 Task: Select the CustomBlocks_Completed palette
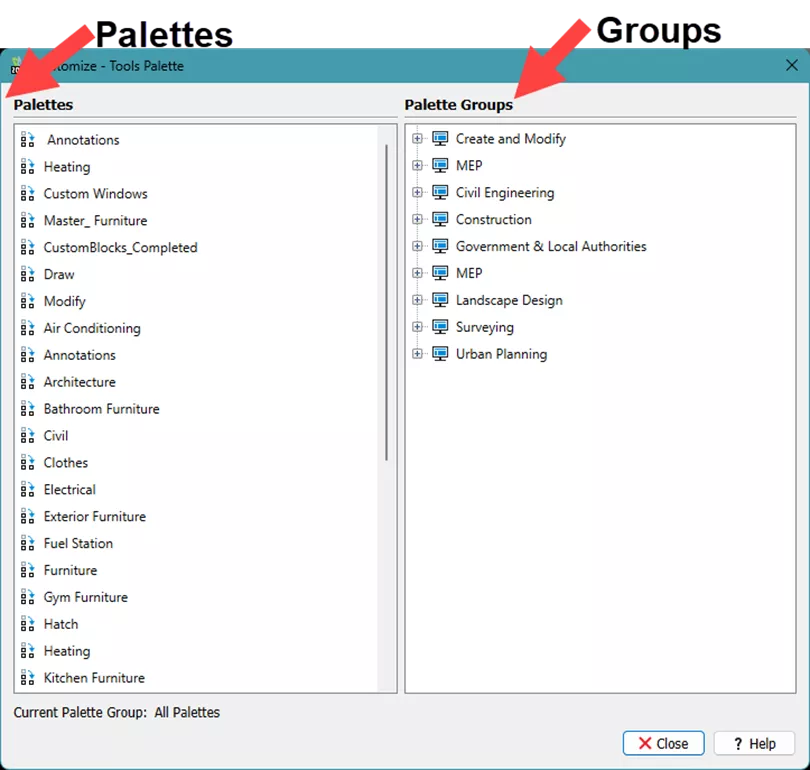tap(120, 248)
